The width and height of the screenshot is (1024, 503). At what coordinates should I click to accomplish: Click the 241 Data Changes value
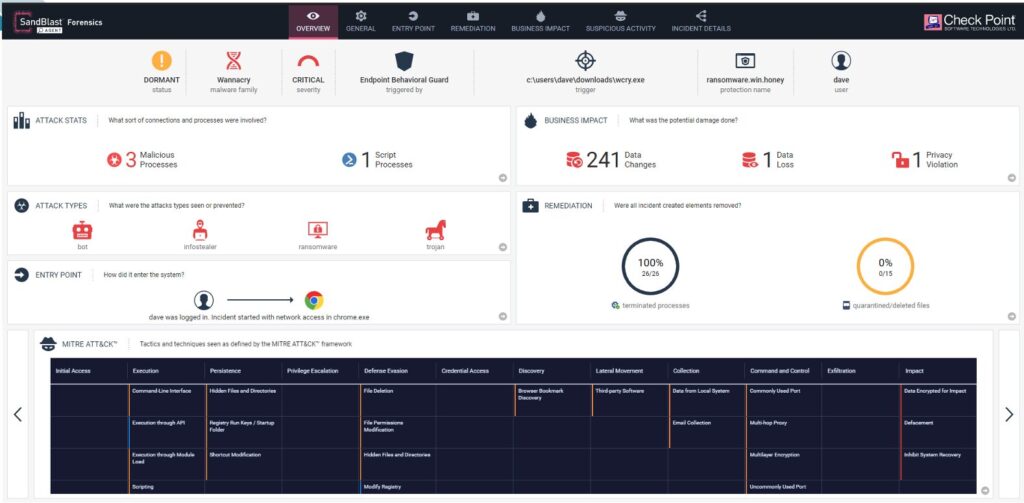[603, 159]
